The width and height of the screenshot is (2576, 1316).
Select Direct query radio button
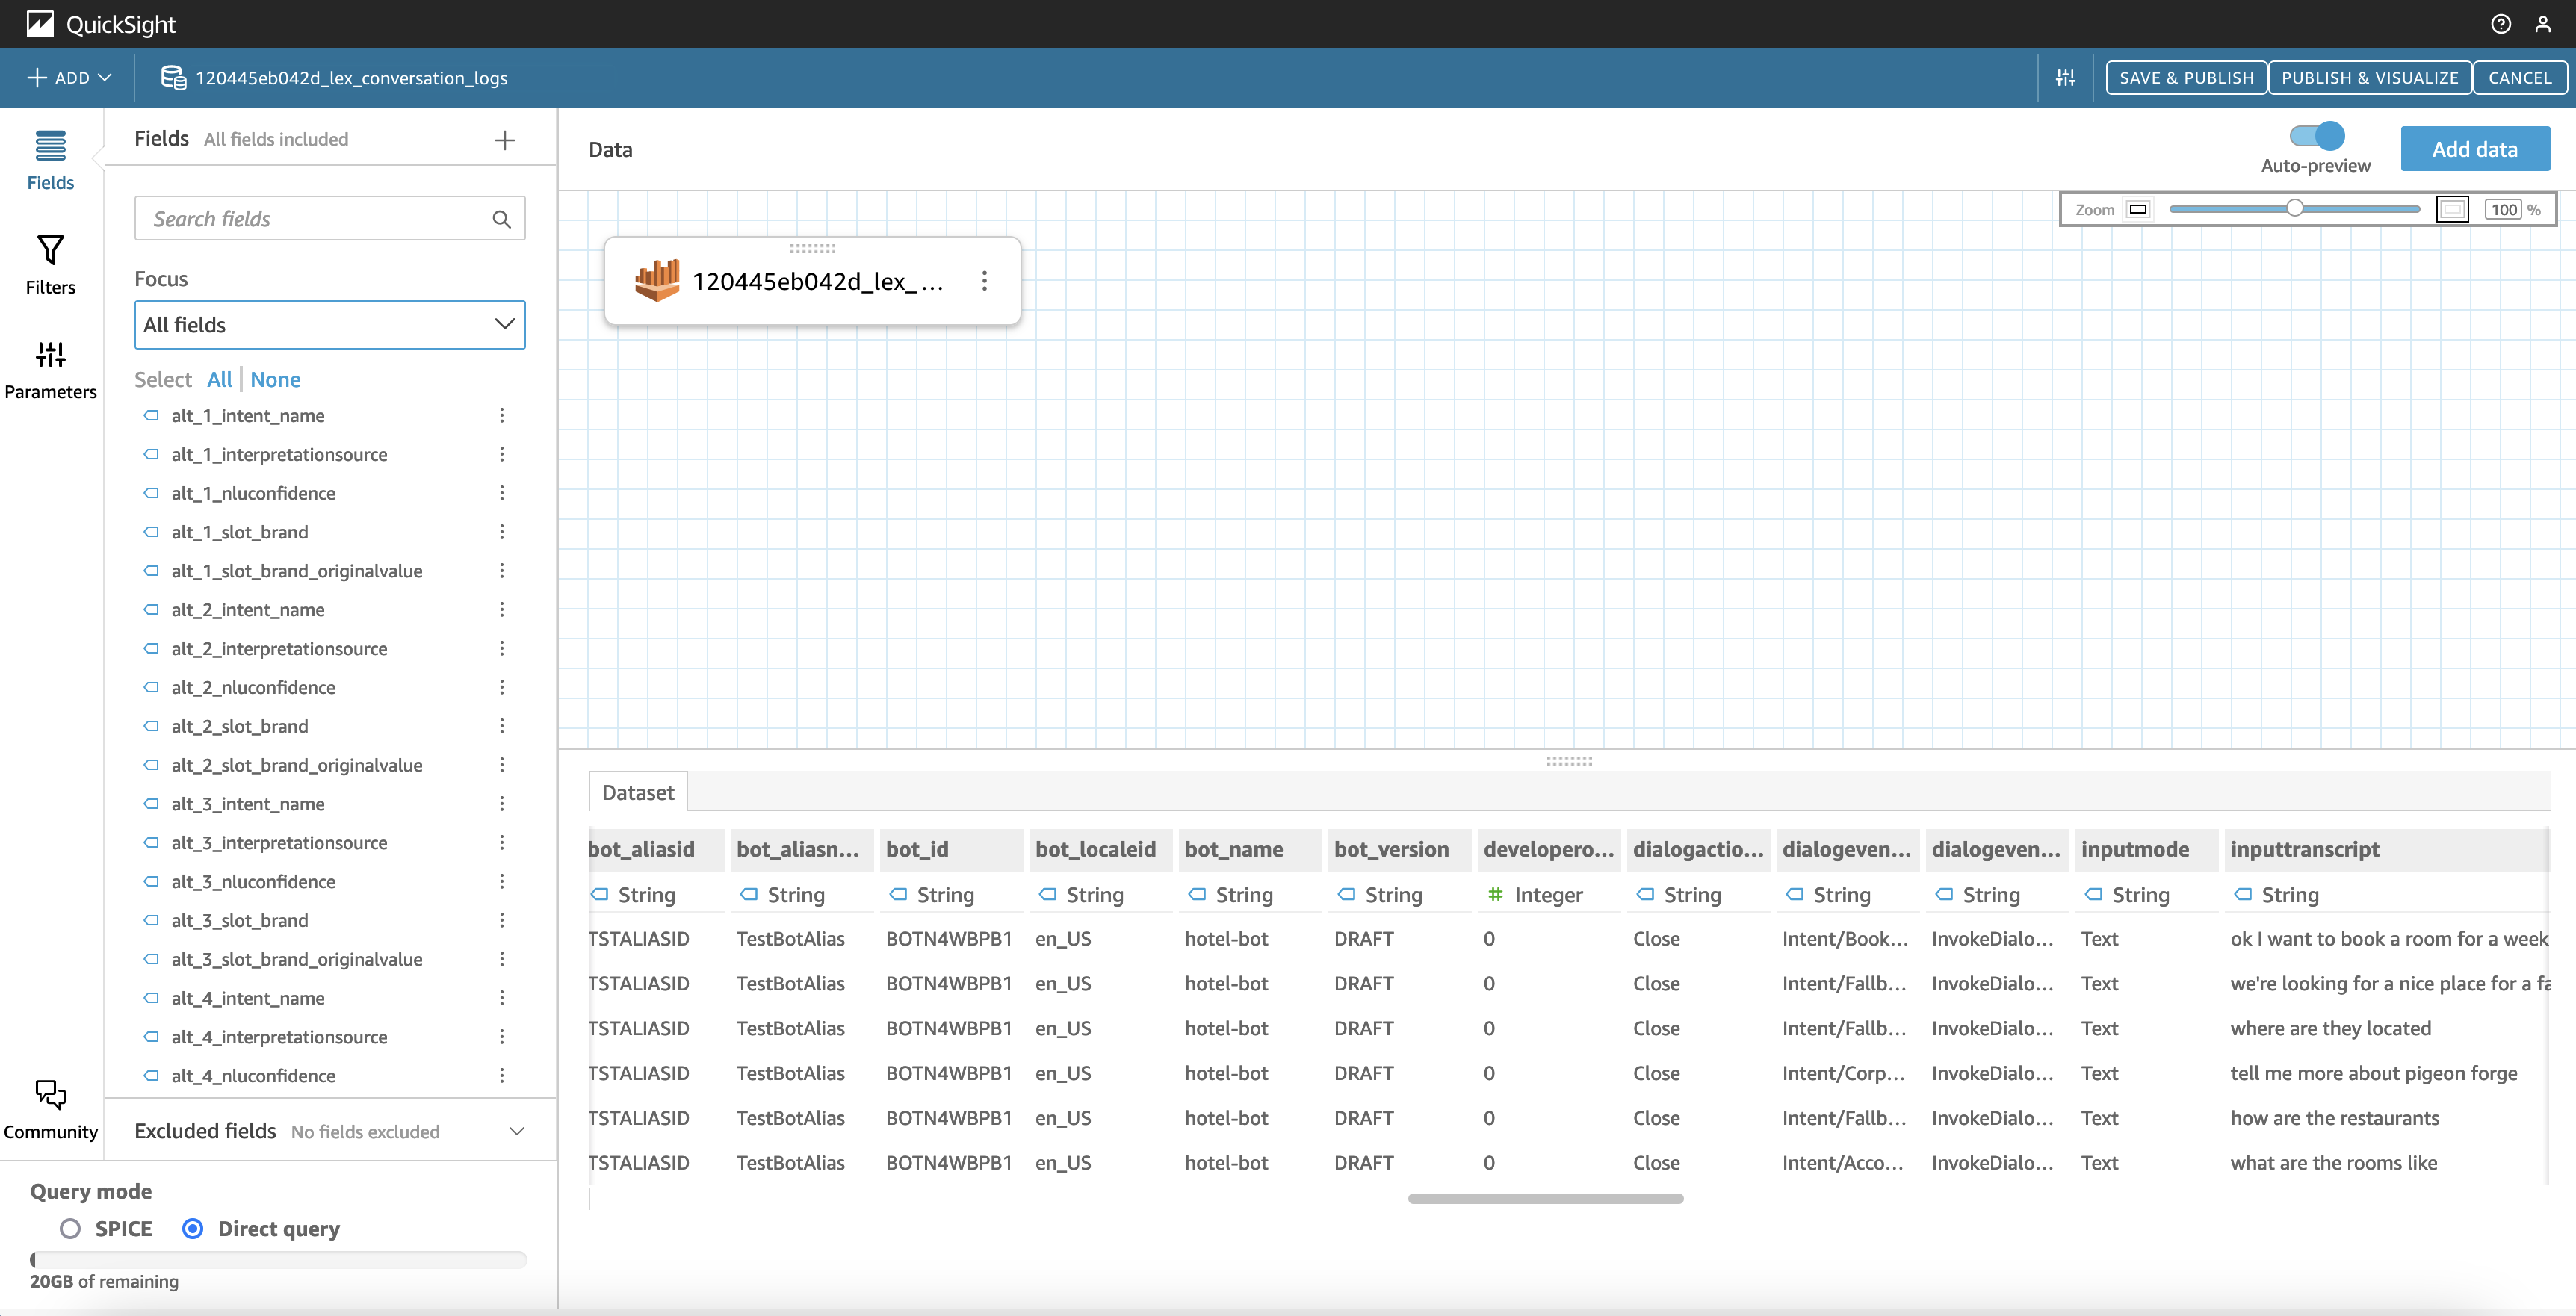(193, 1228)
